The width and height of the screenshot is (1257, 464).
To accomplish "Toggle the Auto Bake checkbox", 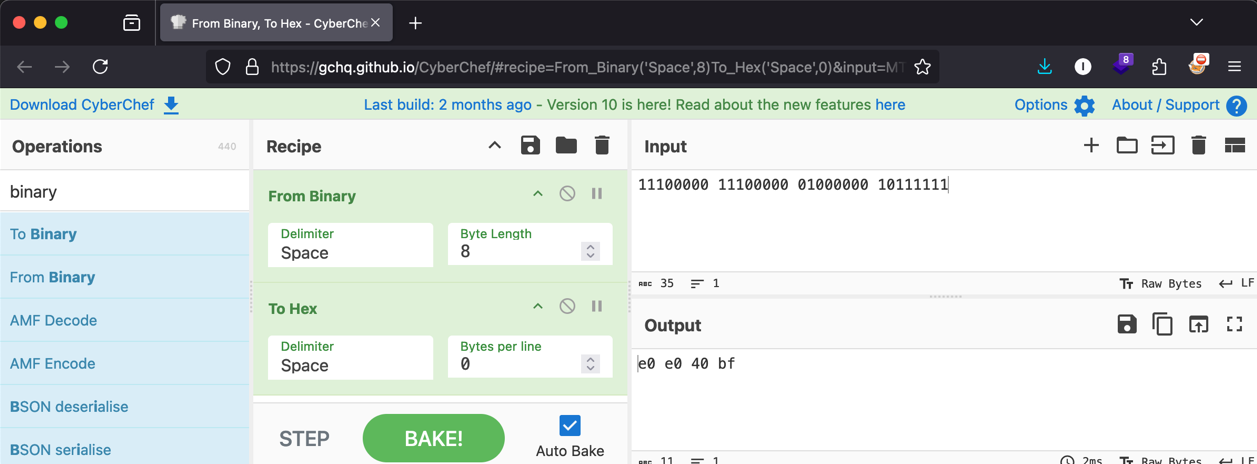I will tap(570, 425).
